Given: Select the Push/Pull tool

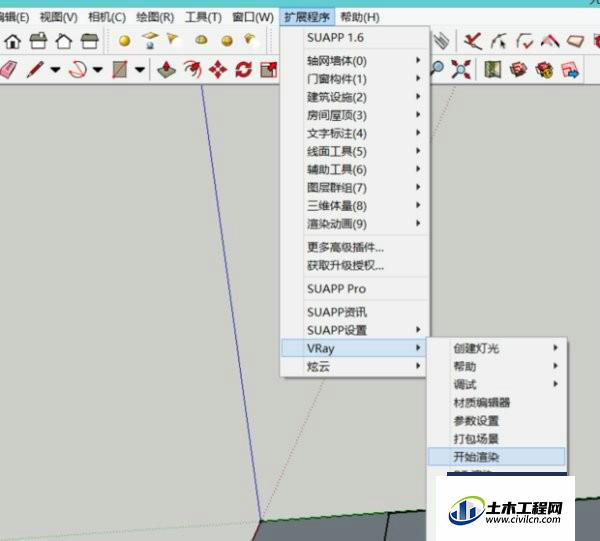Looking at the screenshot, I should pos(166,70).
